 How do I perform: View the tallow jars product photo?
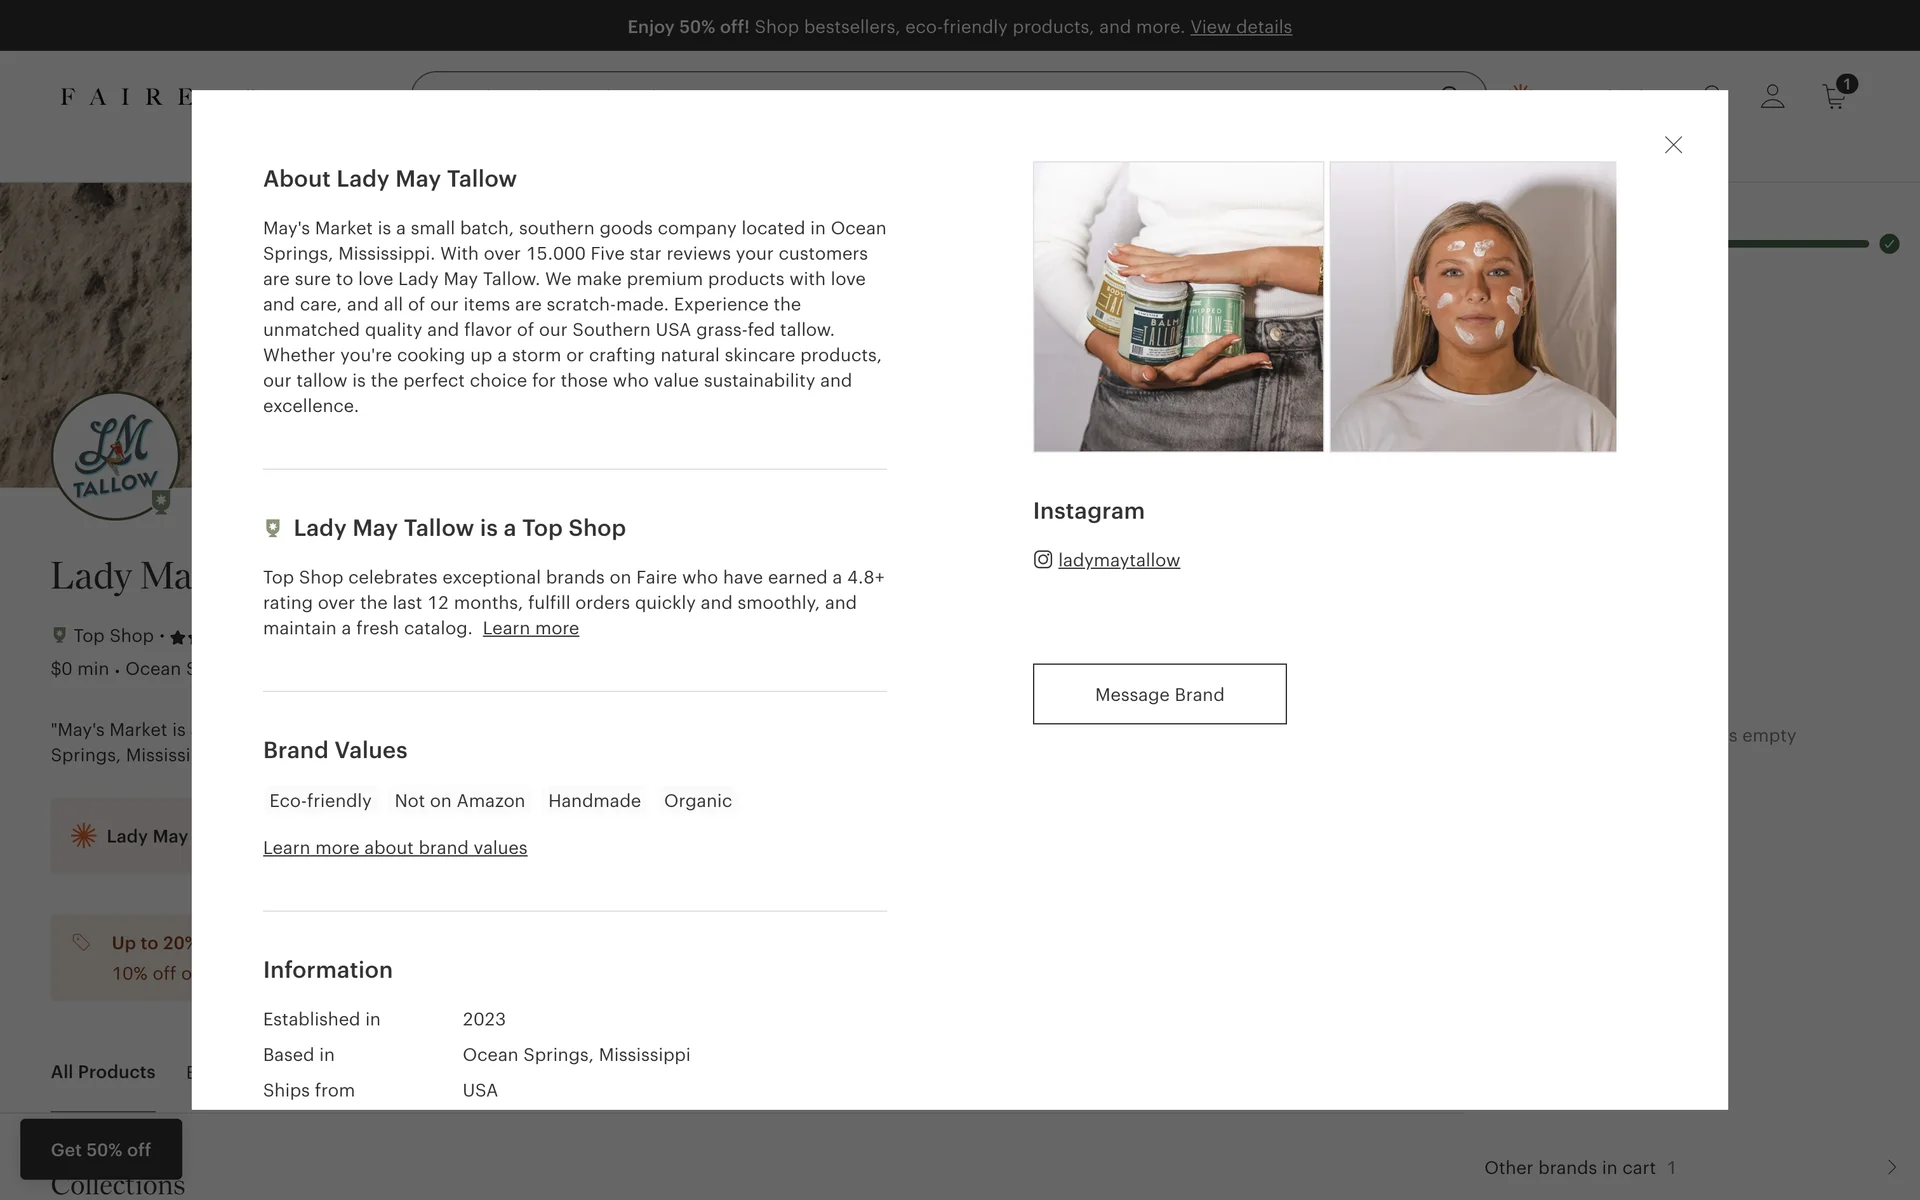click(1178, 307)
